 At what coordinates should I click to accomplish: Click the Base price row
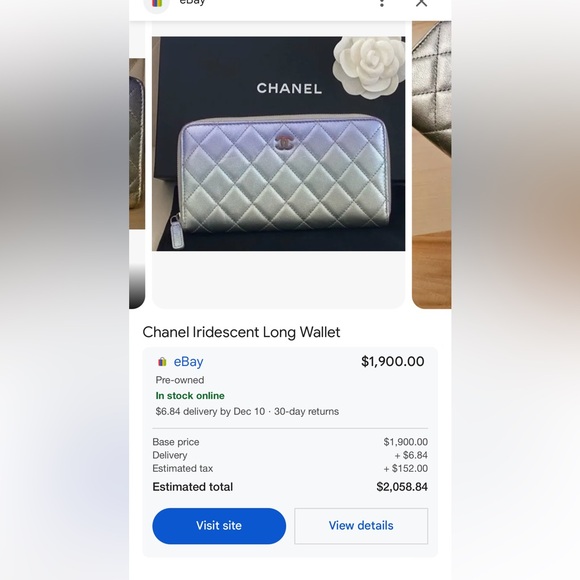click(290, 442)
